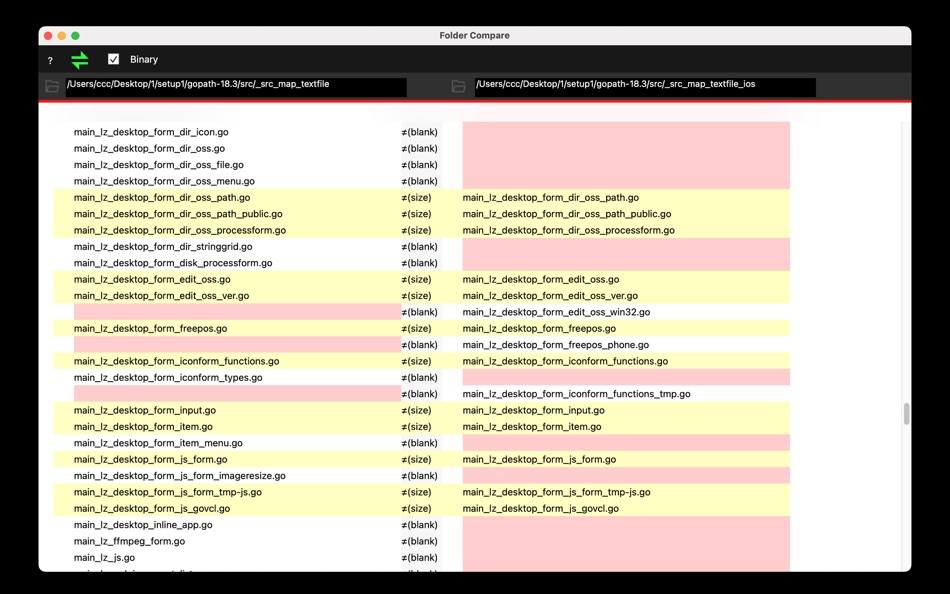Select right main_lz_desktop_form_dir_oss_path_public.go
This screenshot has height=594, width=950.
[567, 214]
